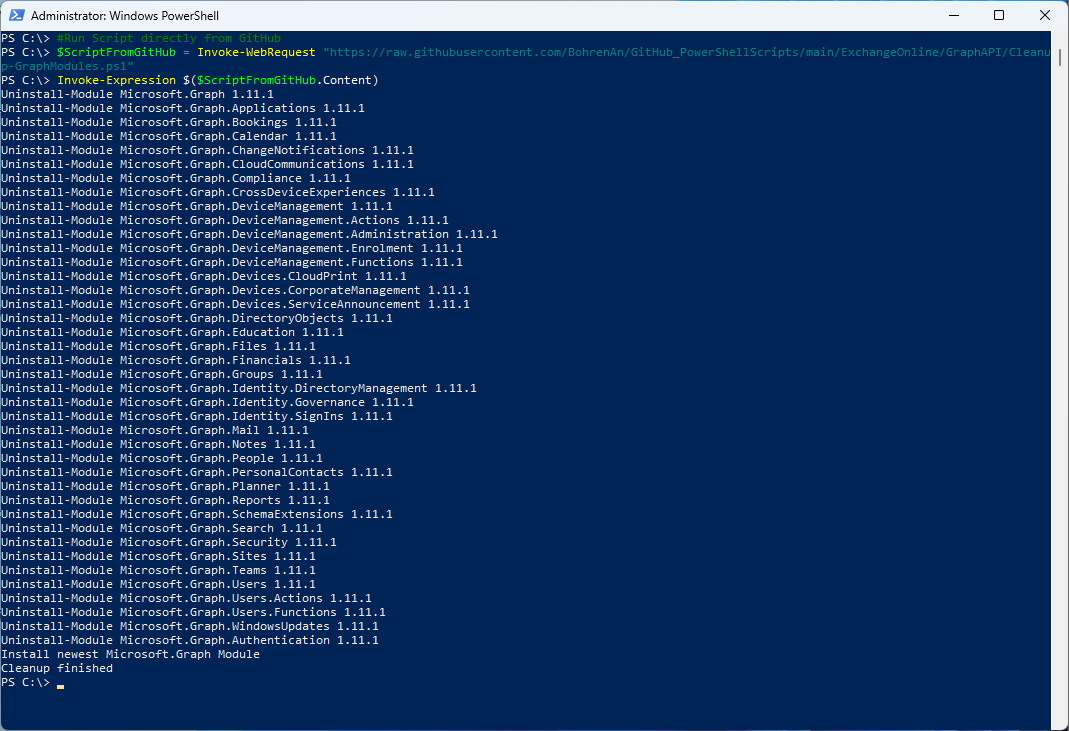Select the 'Invoke-Expression' command word
Screen dimensions: 1069x731
(x=117, y=80)
